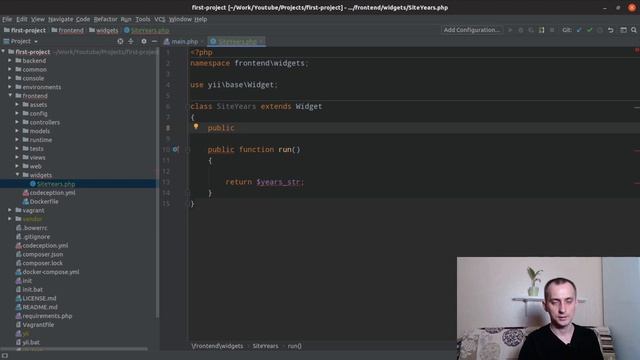Viewport: 640px width, 360px height.
Task: Click the error stripe indicator at top-right of editor
Action: point(637,50)
